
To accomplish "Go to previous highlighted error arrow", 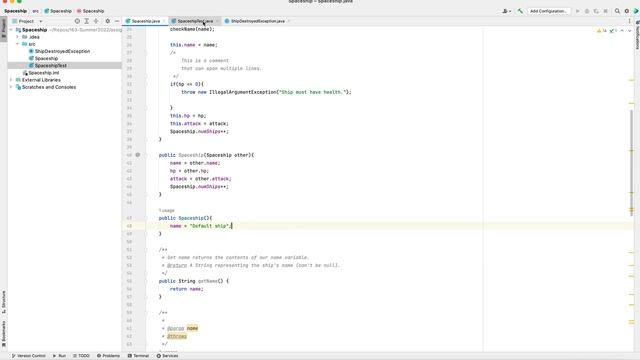I will [x=622, y=31].
